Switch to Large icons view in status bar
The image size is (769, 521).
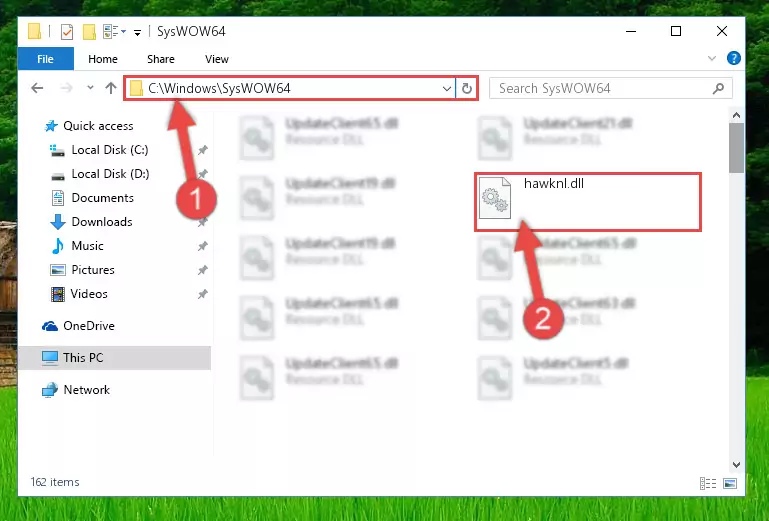(x=730, y=483)
